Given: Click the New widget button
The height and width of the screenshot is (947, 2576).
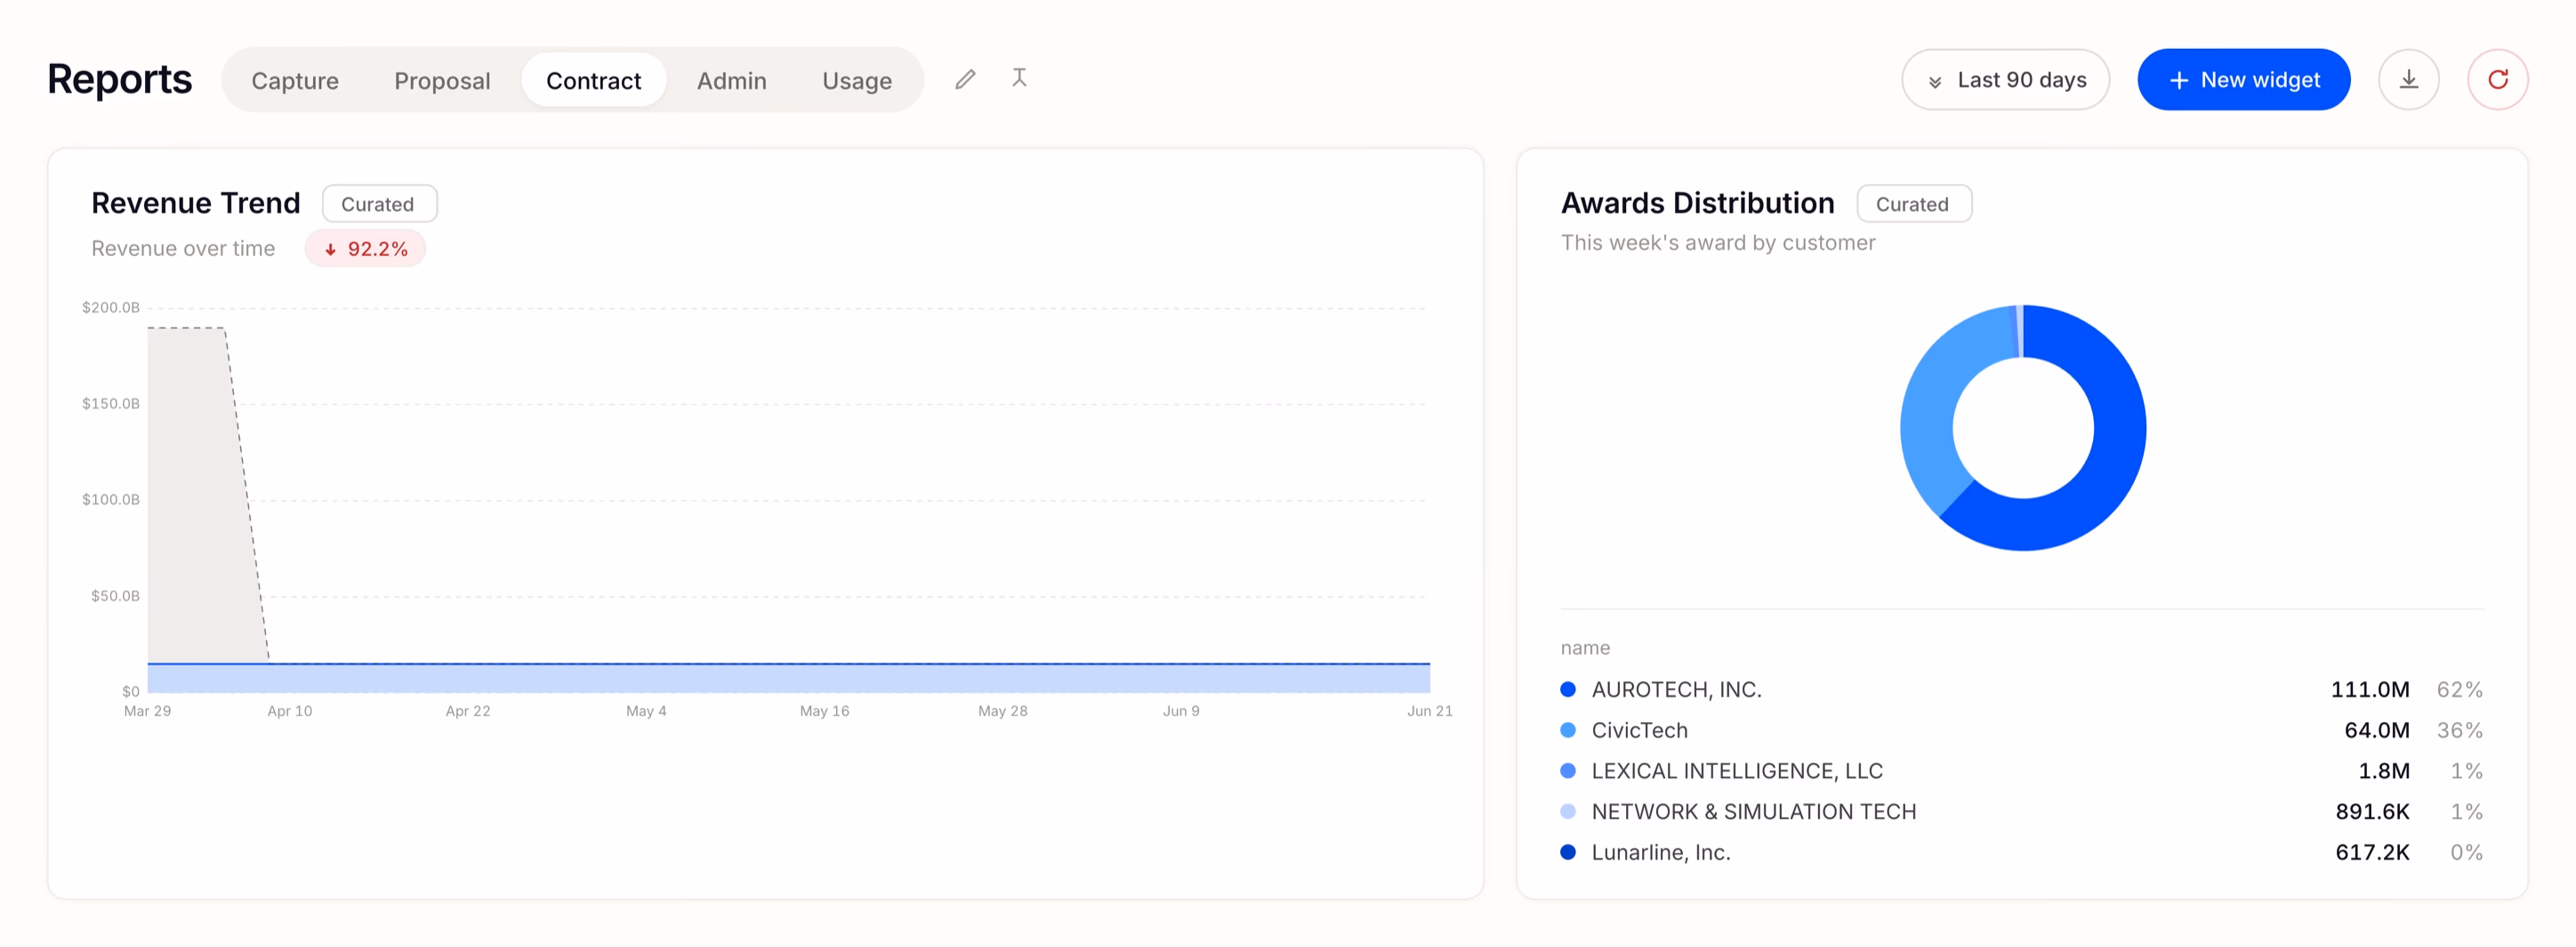Looking at the screenshot, I should pos(2243,79).
